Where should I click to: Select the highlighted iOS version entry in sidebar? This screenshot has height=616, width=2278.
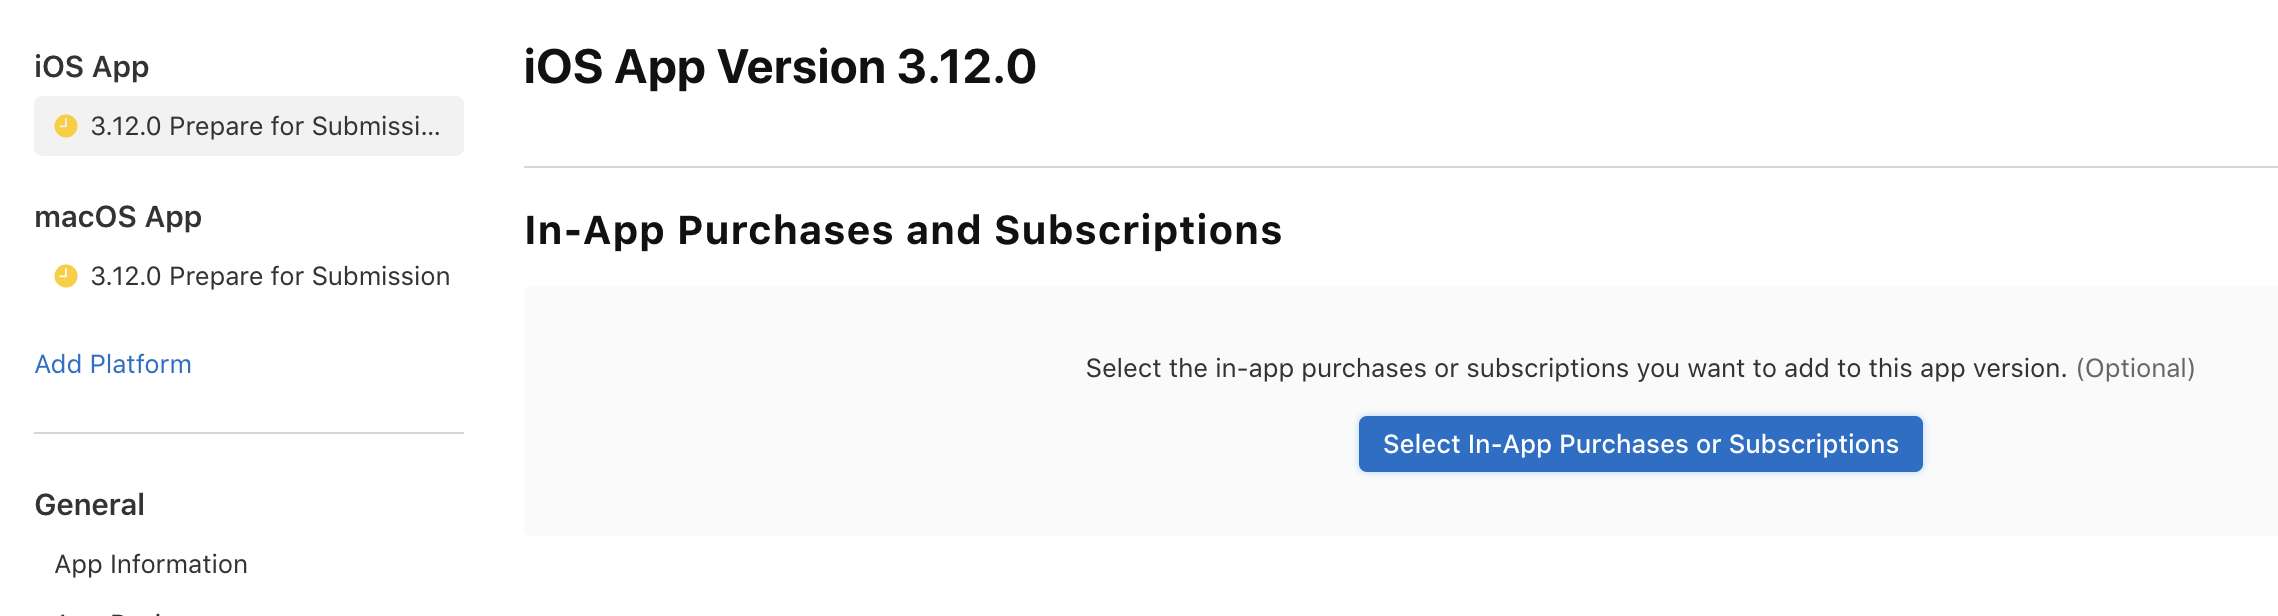[250, 126]
